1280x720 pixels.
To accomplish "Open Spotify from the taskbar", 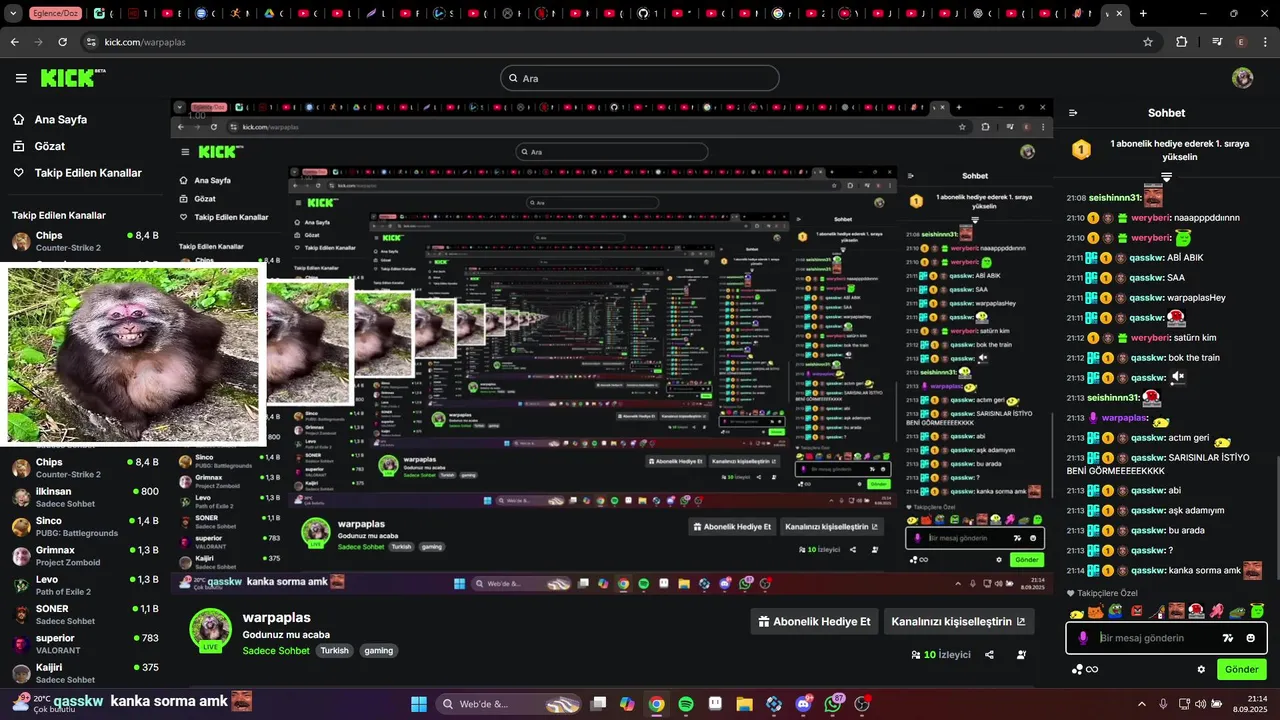I will pyautogui.click(x=686, y=704).
